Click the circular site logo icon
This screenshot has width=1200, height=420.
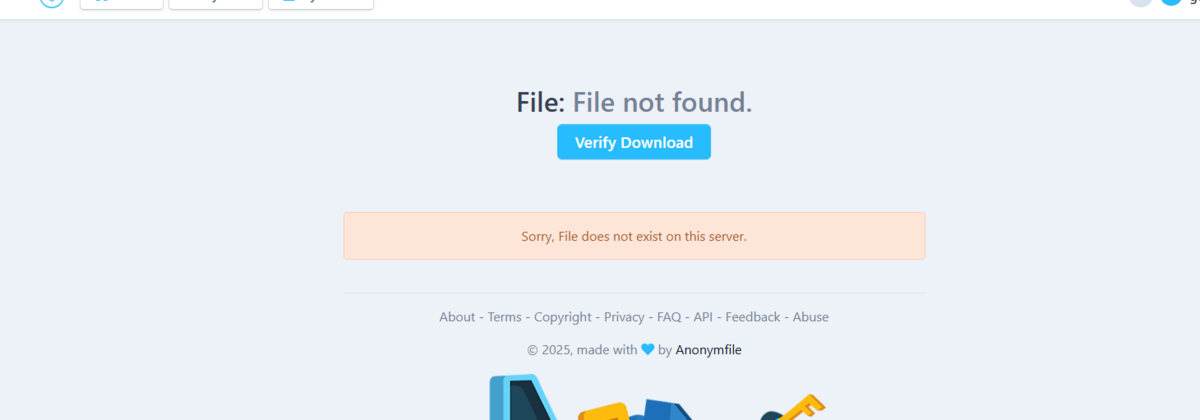tap(52, 2)
